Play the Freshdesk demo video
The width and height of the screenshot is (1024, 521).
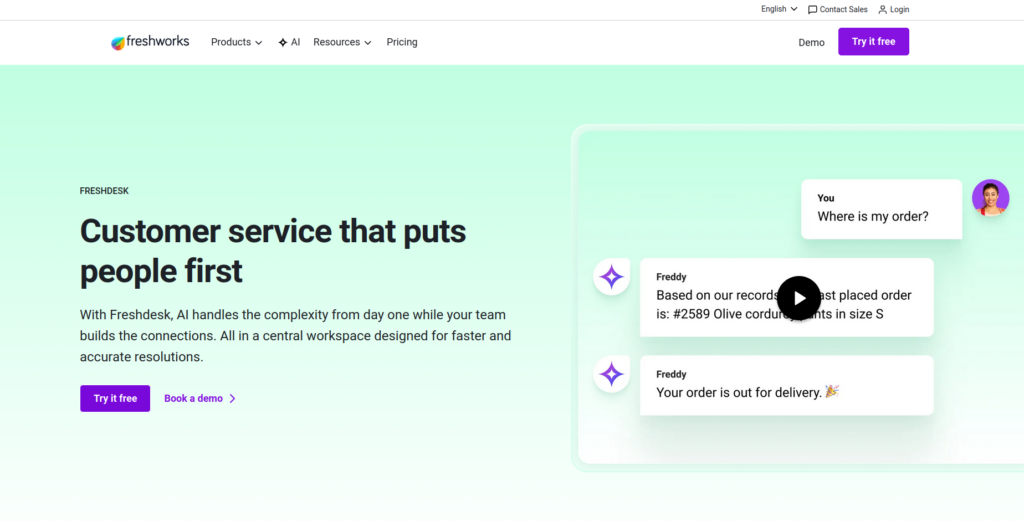click(799, 298)
